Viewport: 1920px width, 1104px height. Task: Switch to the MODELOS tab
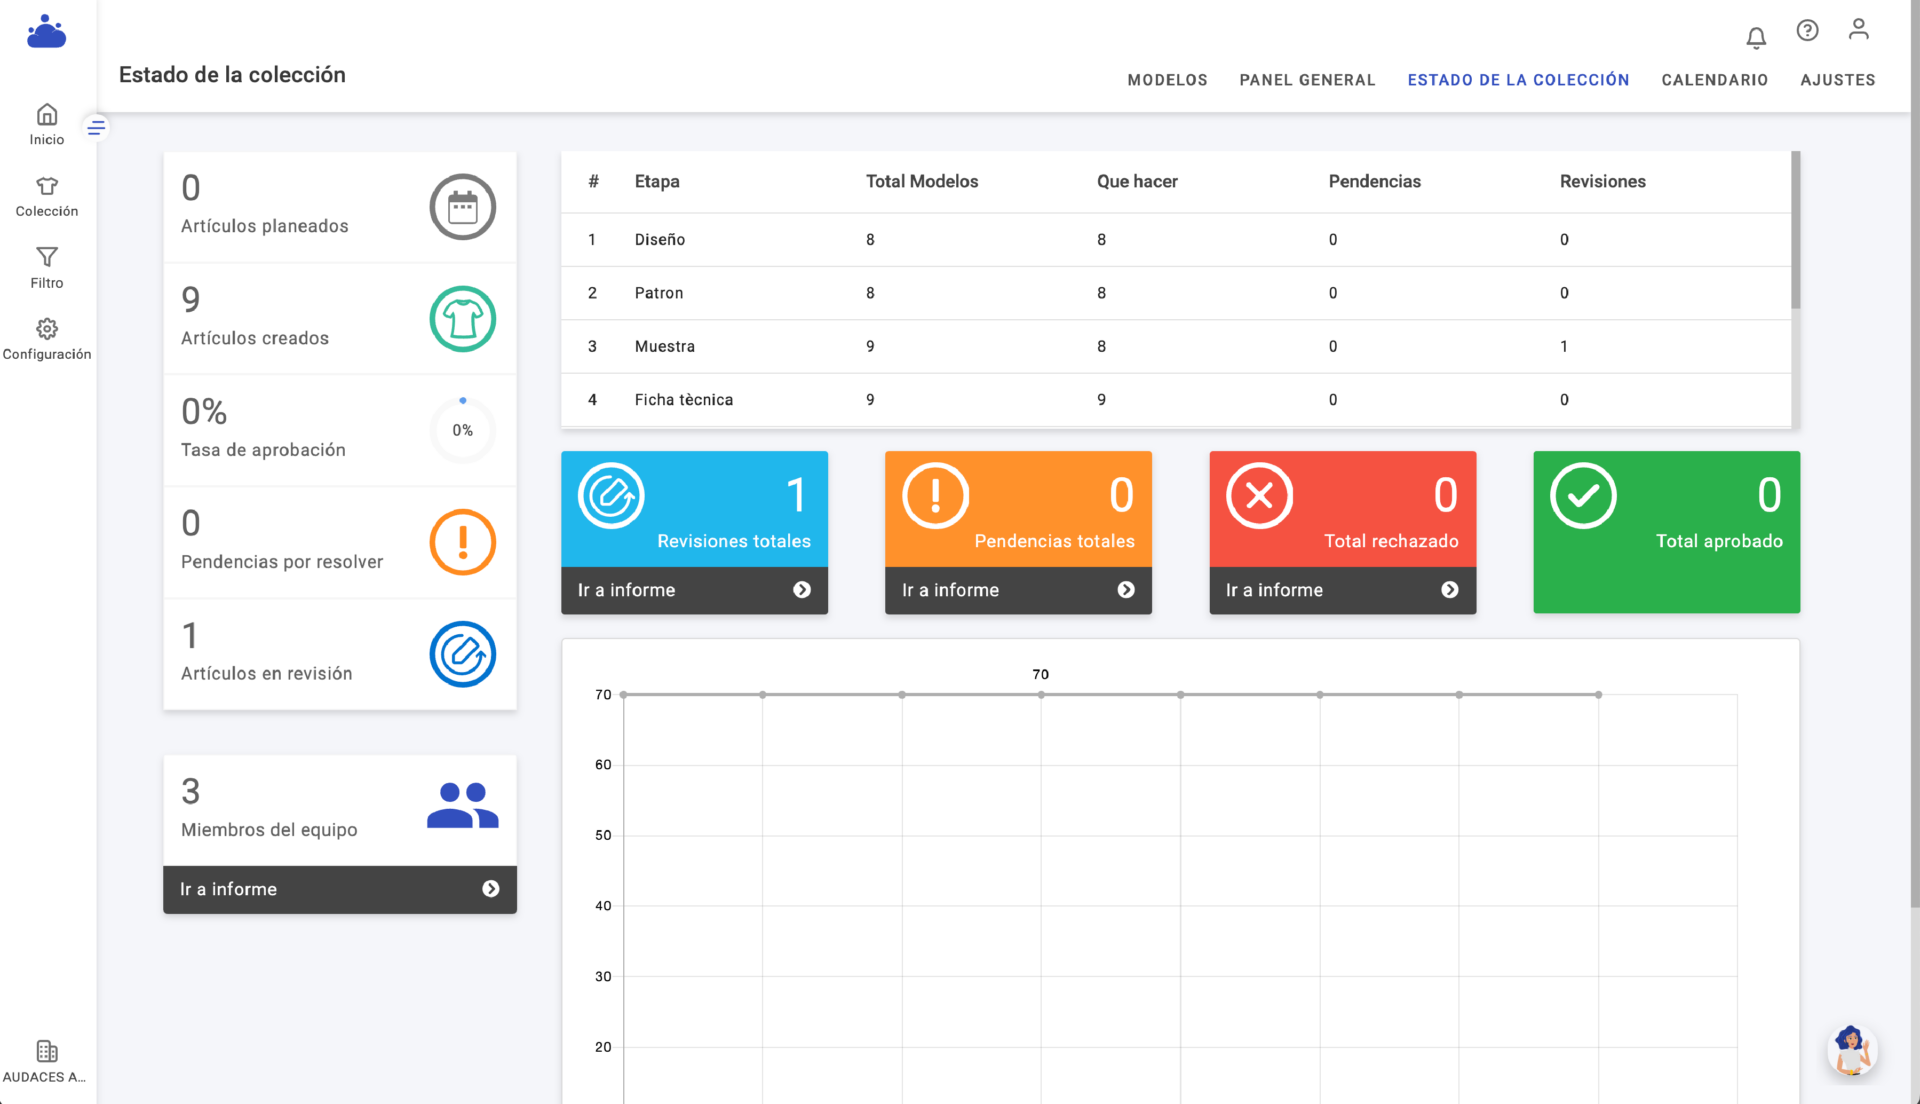(1167, 80)
